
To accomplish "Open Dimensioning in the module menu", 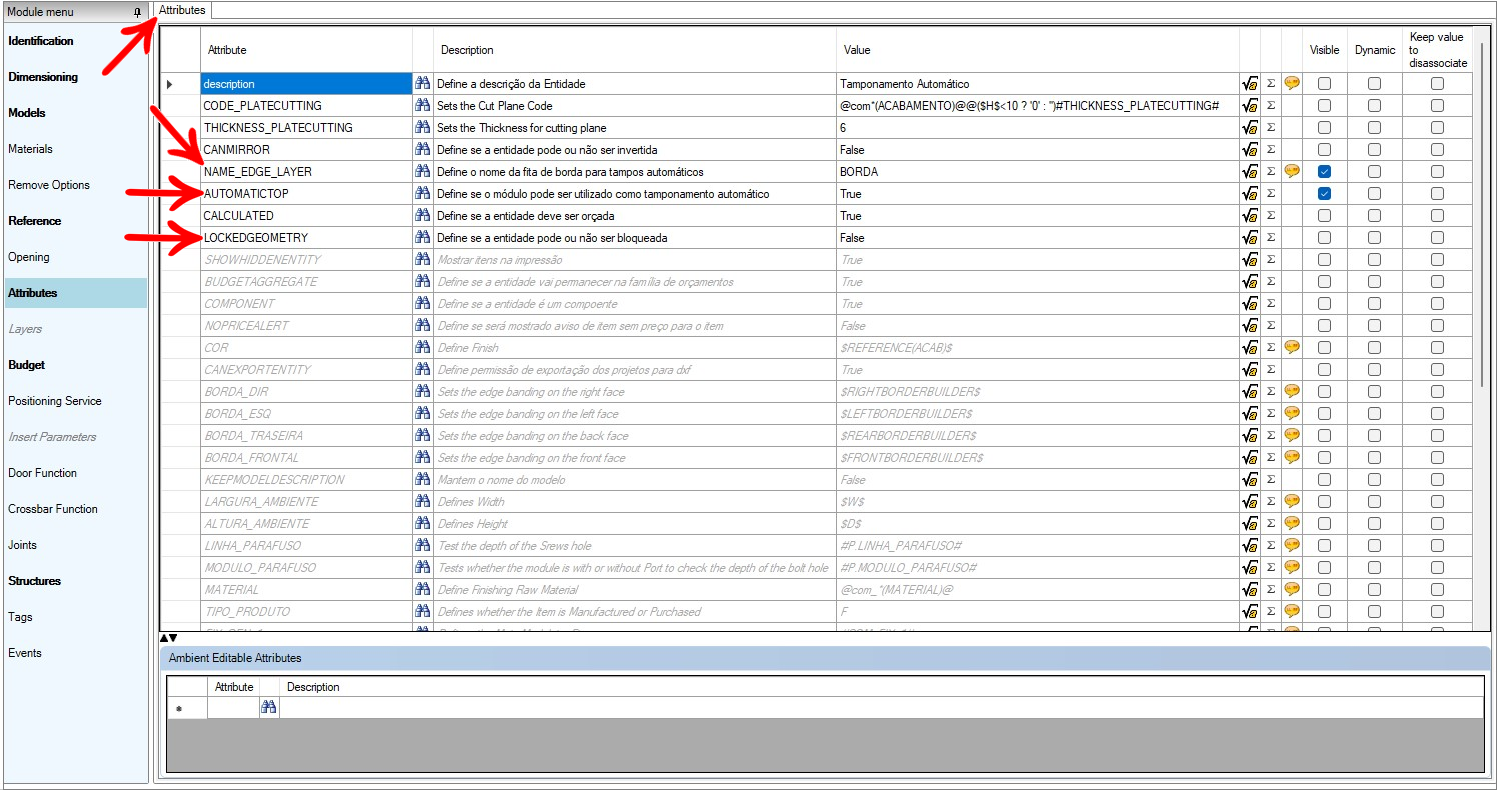I will point(43,77).
